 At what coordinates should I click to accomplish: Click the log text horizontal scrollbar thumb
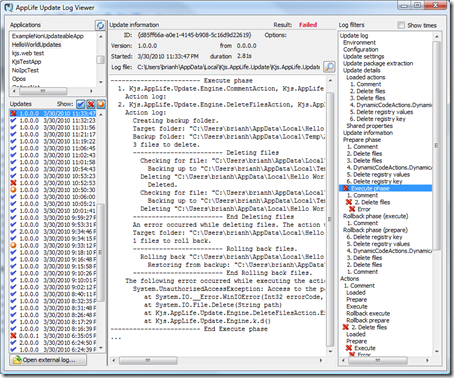(148, 360)
